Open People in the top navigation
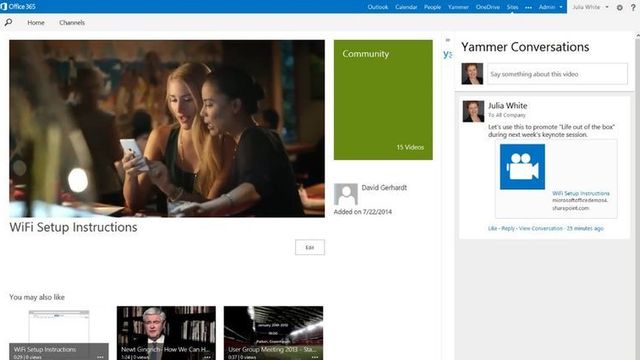 click(432, 7)
